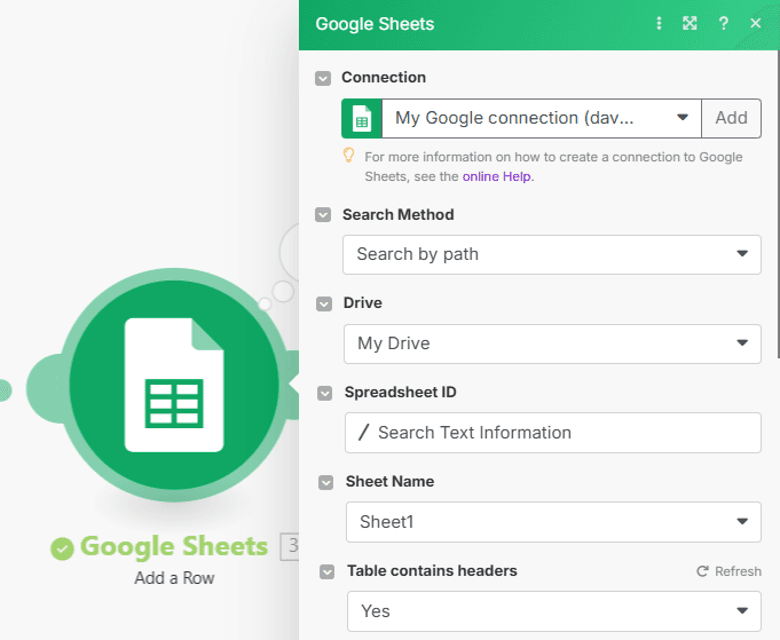Click the Google Sheets module icon on canvas

[173, 385]
